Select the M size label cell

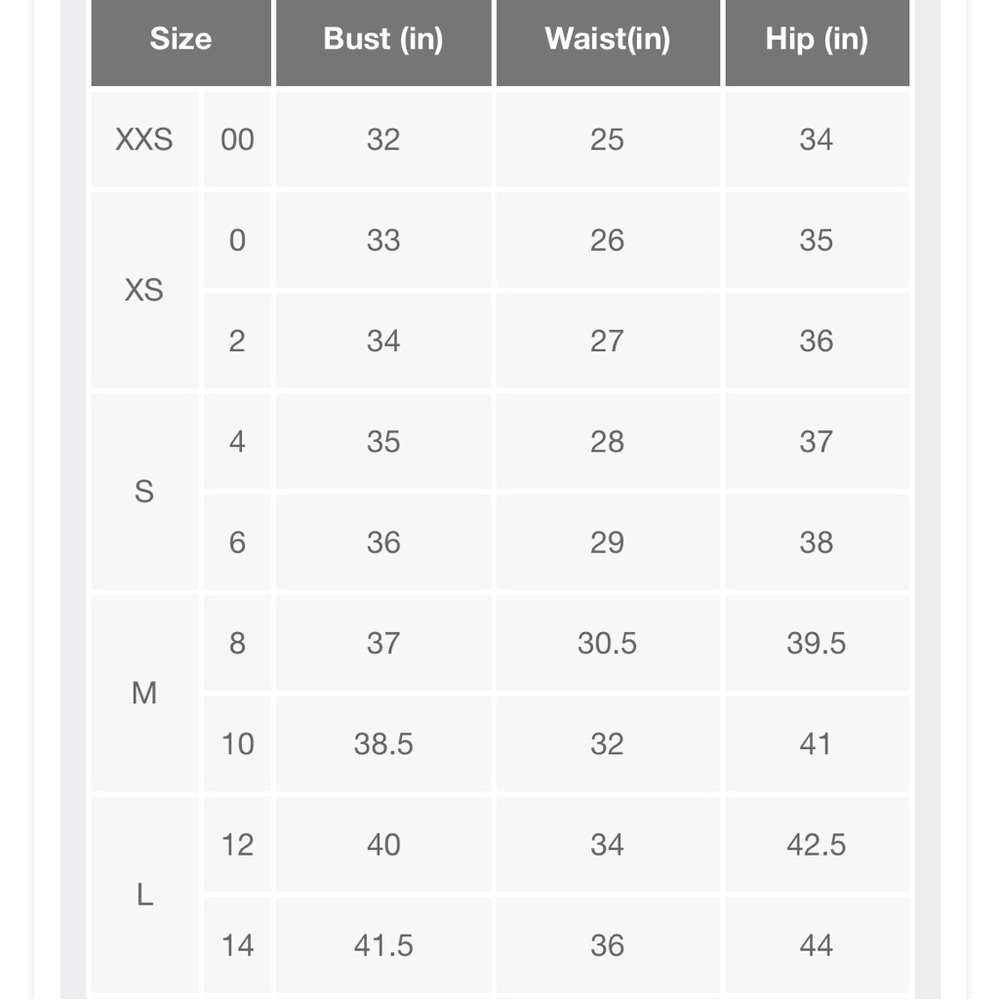[145, 693]
